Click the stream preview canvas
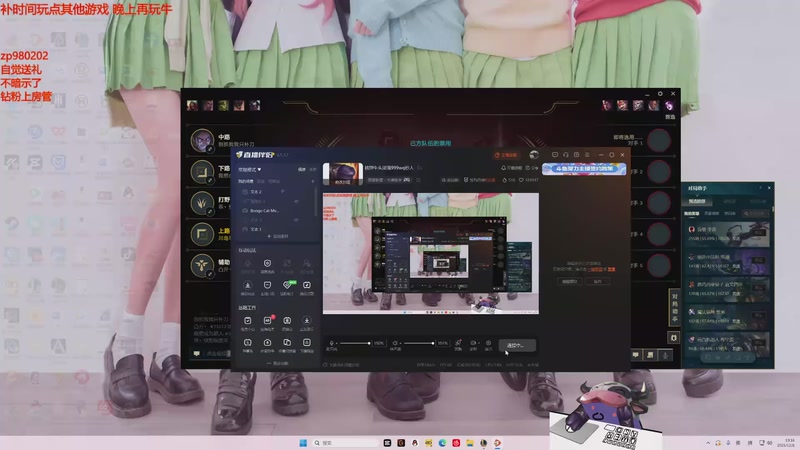This screenshot has height=450, width=800. [x=431, y=253]
